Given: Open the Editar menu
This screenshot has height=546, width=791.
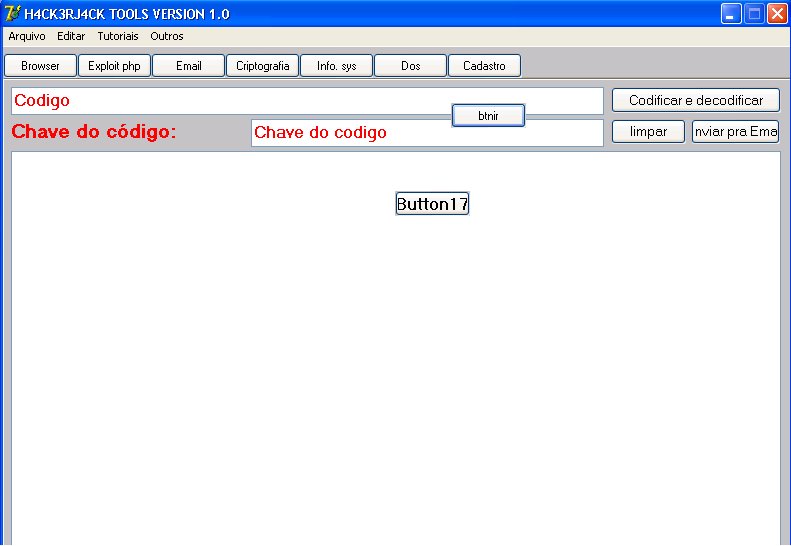Looking at the screenshot, I should pos(71,36).
